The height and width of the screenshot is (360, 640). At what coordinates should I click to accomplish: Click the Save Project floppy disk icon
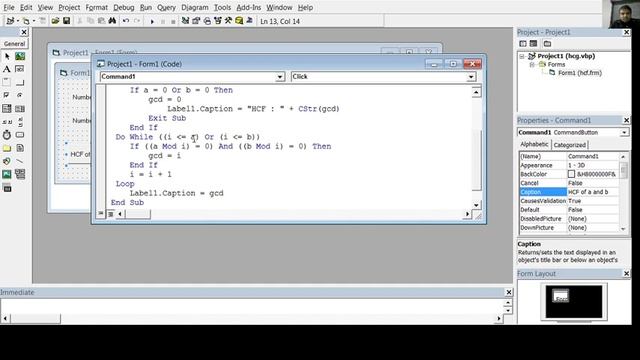[x=66, y=21]
